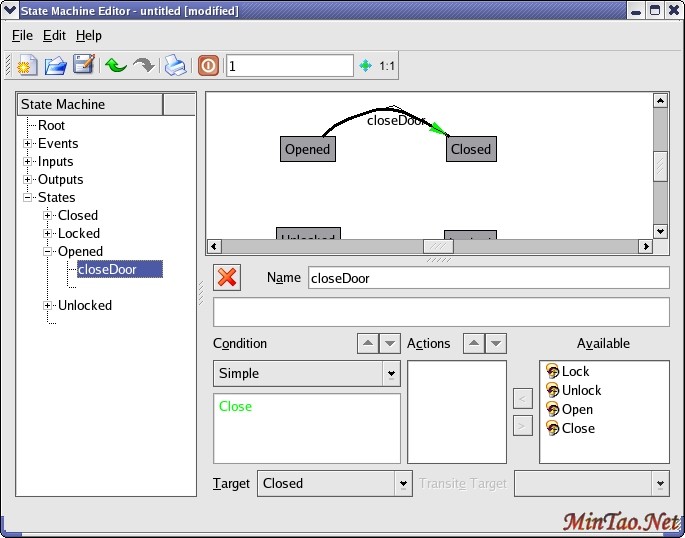Click the gray Redo arrow

144,66
